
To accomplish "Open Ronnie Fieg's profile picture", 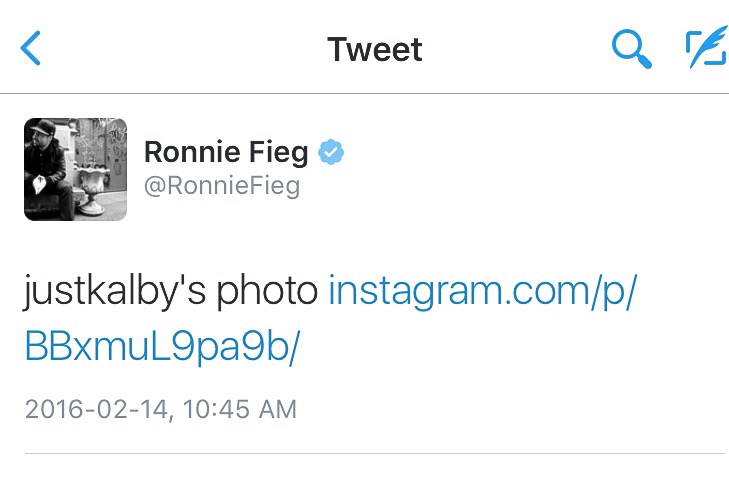I will click(76, 169).
